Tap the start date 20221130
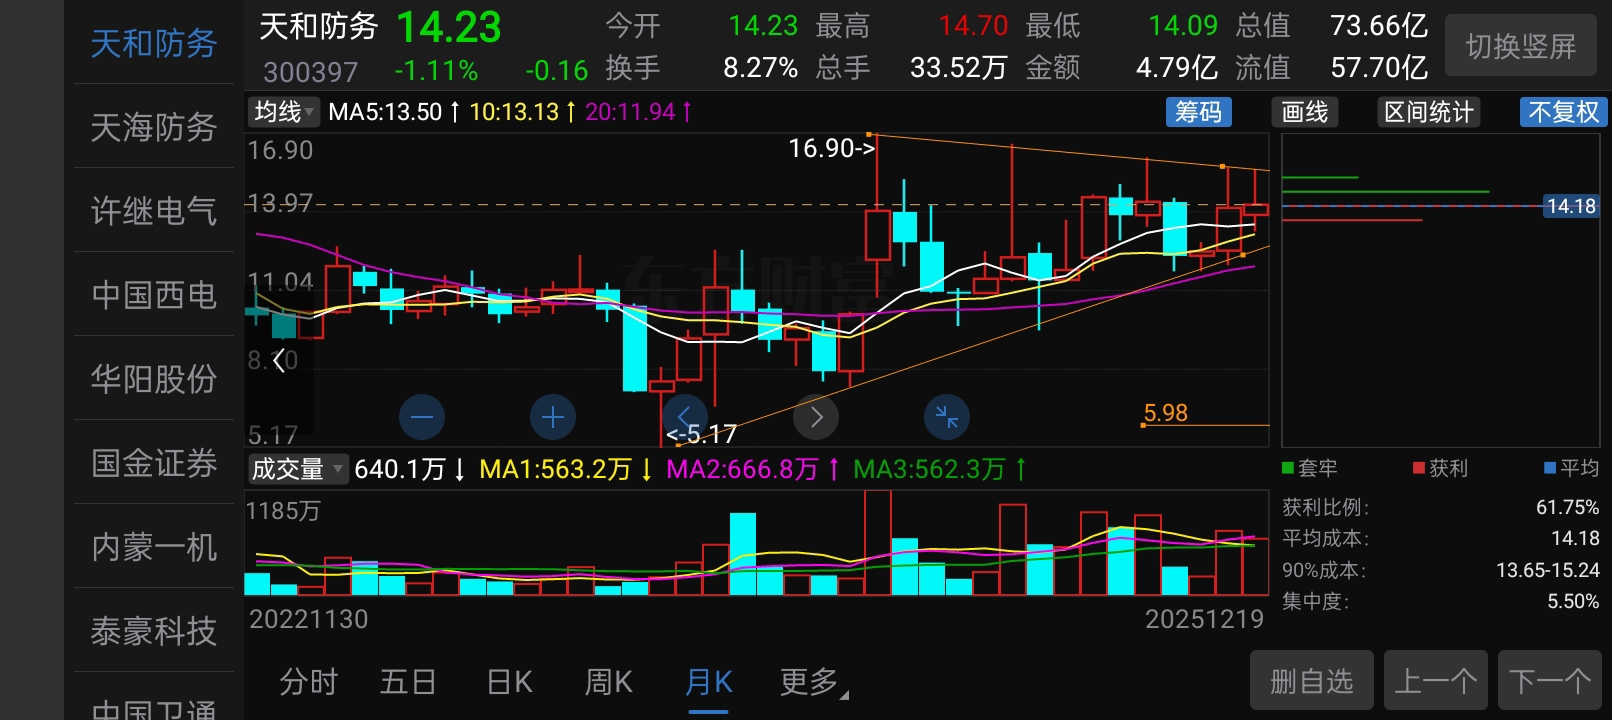Screen dimensions: 1612x720 (x=308, y=619)
